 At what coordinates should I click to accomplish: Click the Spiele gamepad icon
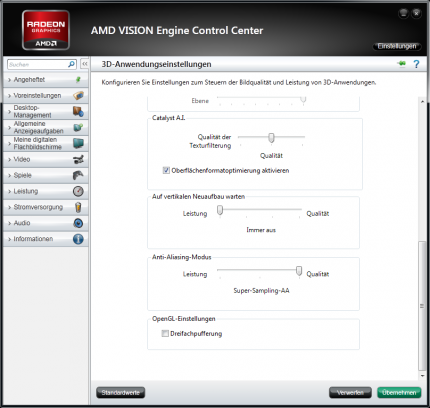pos(78,175)
